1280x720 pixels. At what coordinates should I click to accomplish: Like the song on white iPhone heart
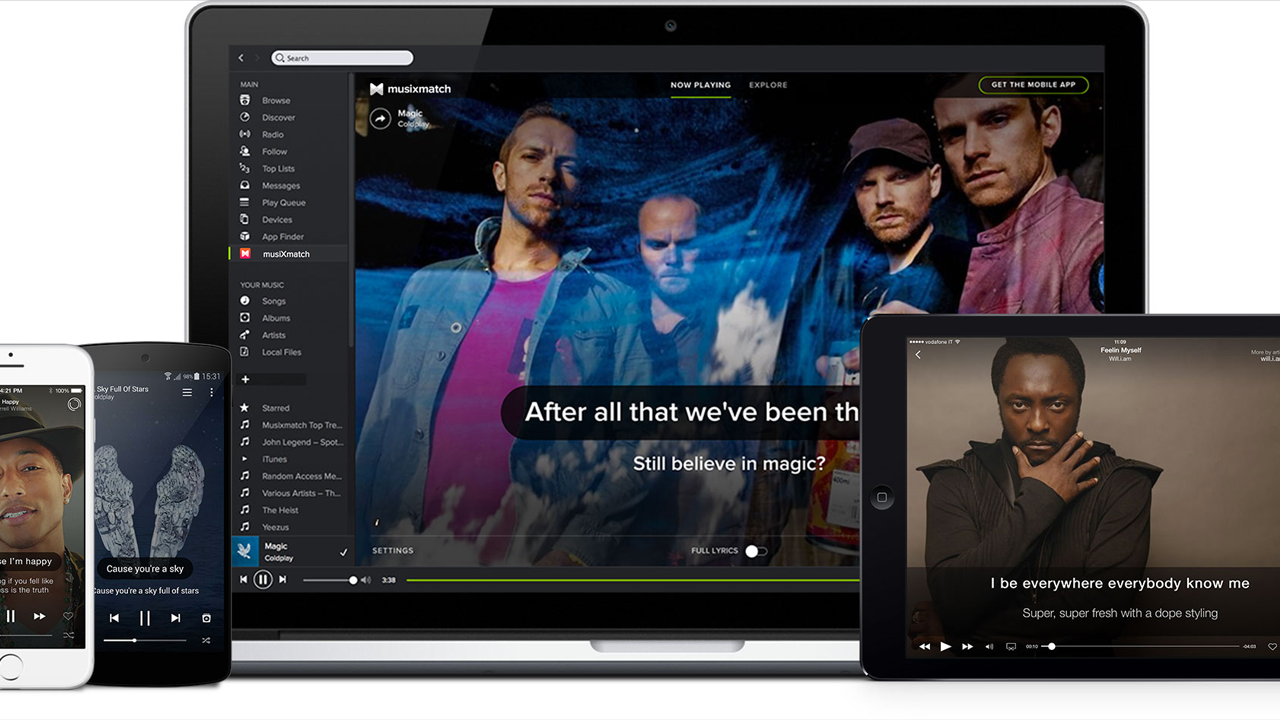[x=68, y=616]
